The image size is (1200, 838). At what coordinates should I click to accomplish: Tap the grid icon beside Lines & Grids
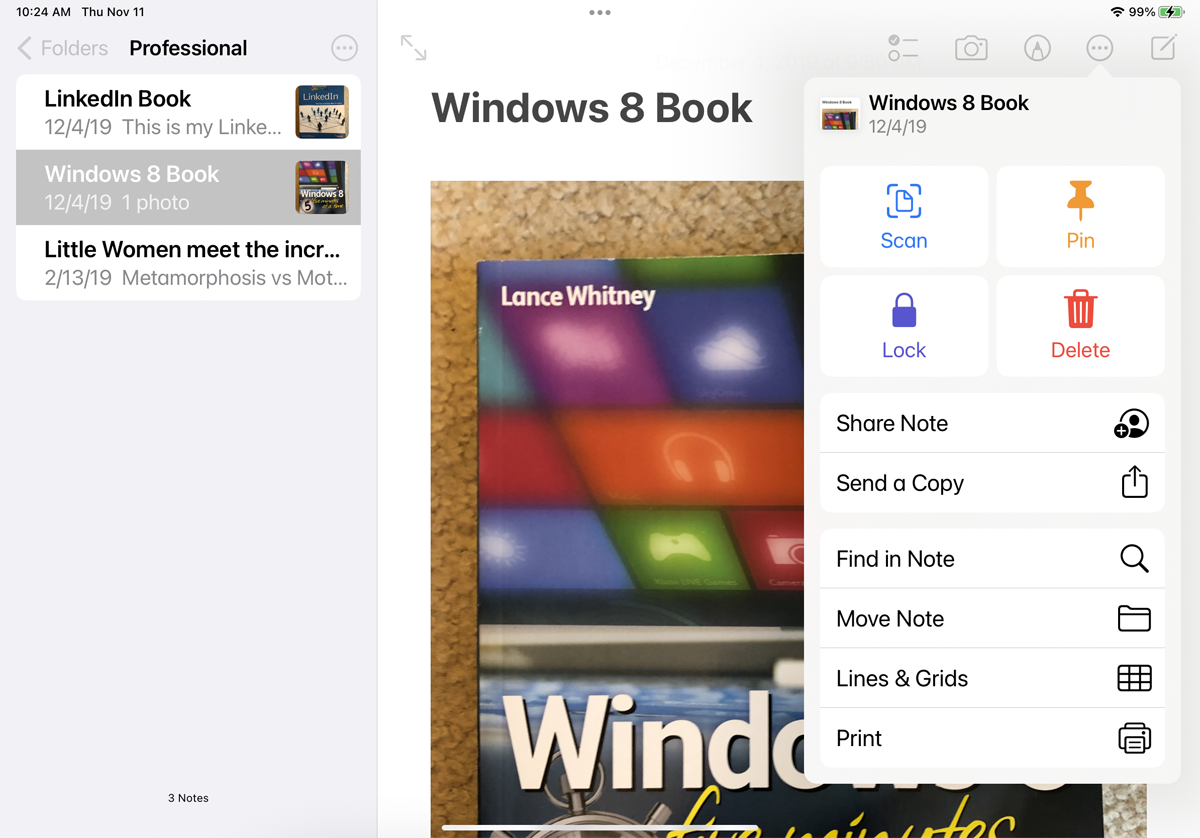[x=1134, y=678]
